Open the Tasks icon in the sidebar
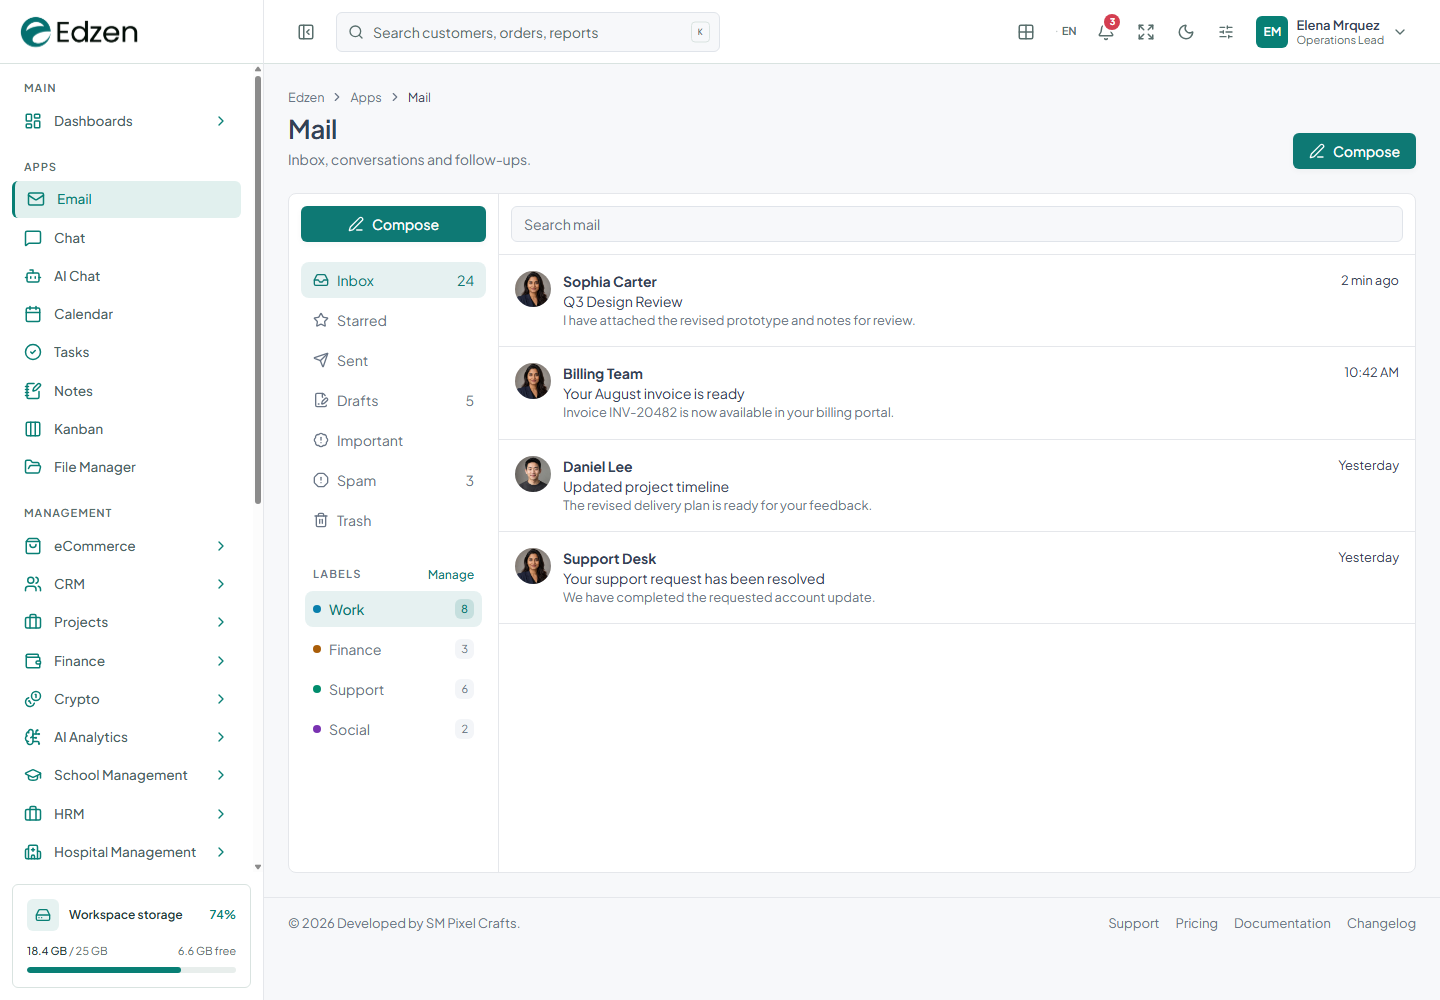 tap(33, 352)
